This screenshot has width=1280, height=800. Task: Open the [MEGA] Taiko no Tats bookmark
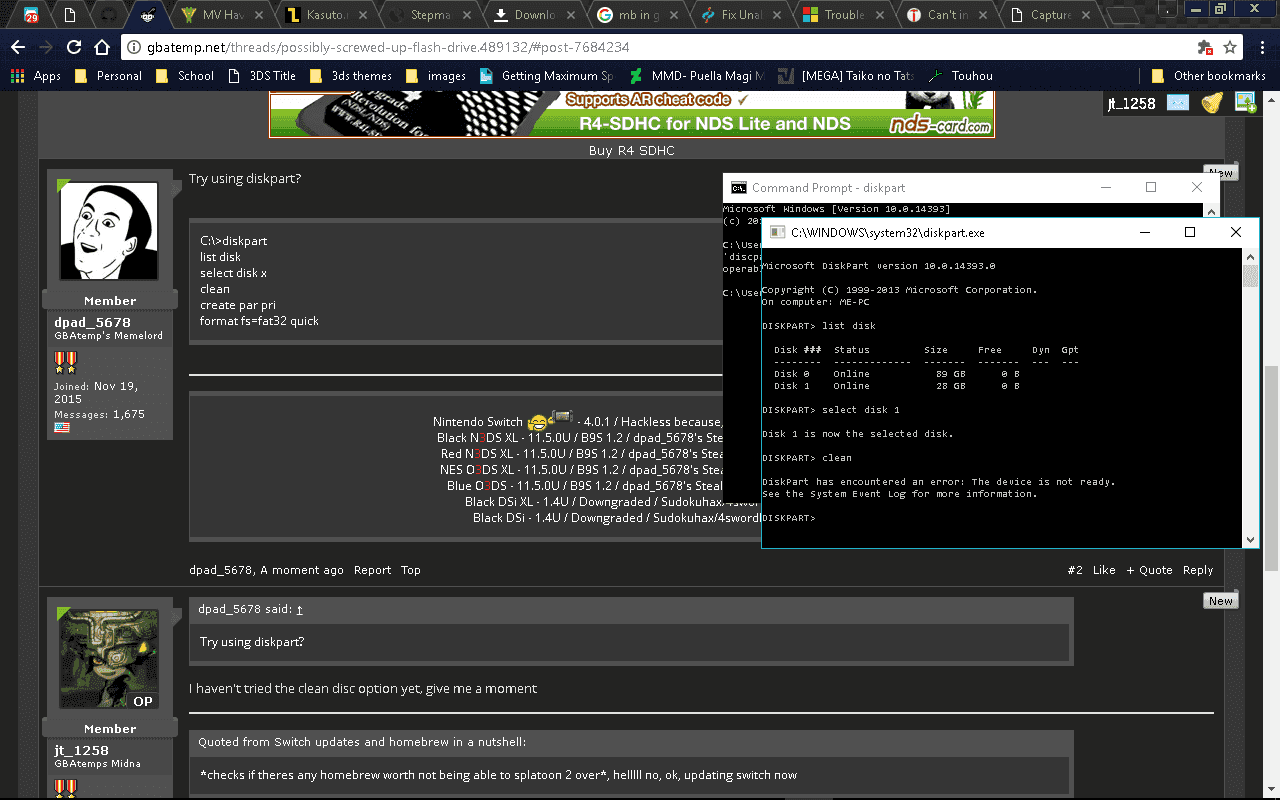846,76
